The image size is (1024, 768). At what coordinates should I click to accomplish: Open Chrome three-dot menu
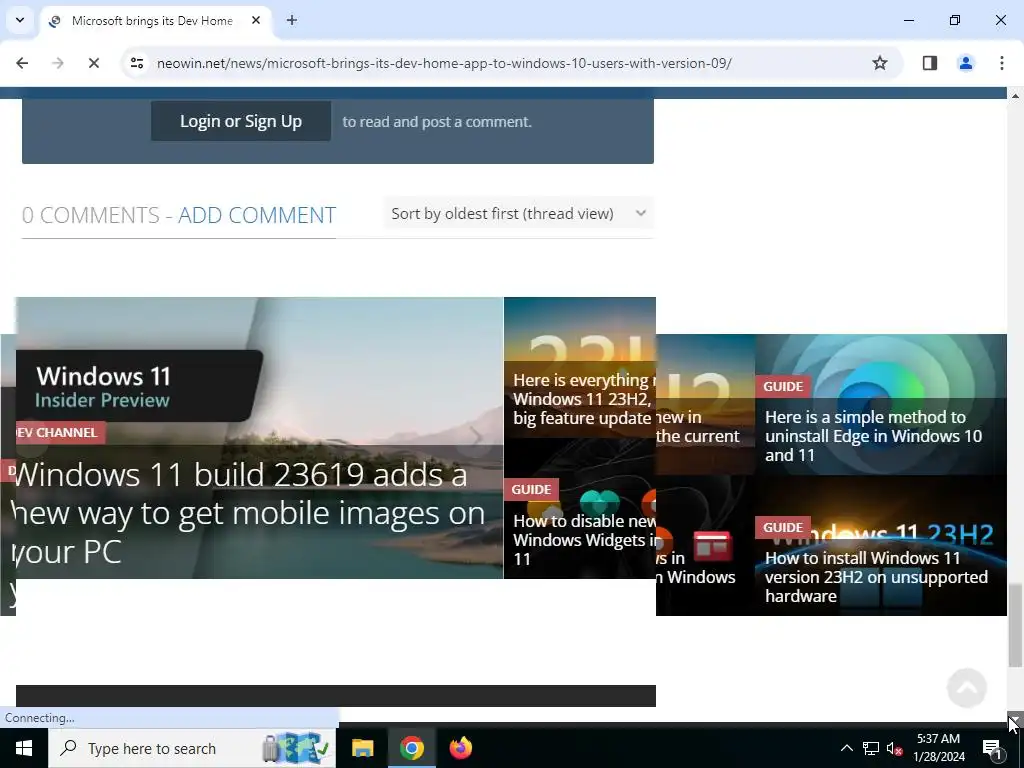(1001, 63)
